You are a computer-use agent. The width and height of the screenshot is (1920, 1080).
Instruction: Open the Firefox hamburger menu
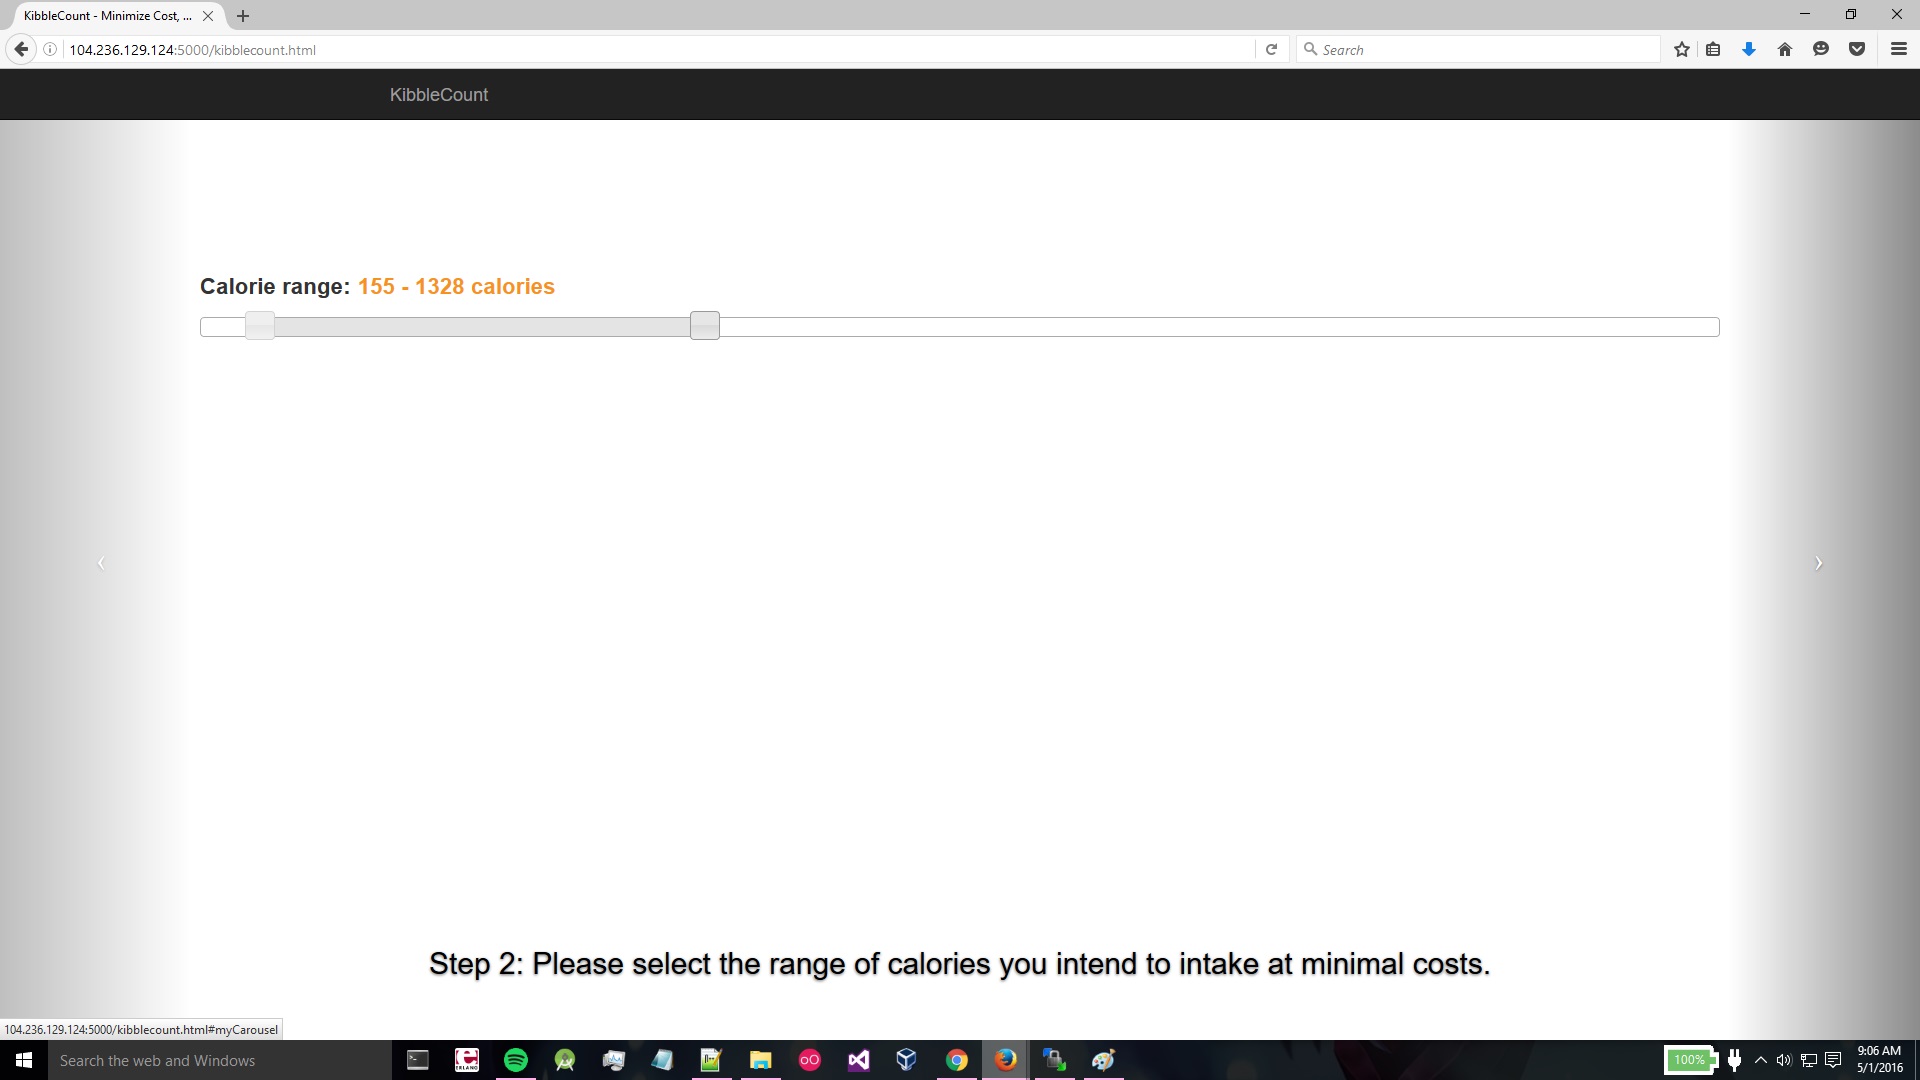coord(1898,50)
